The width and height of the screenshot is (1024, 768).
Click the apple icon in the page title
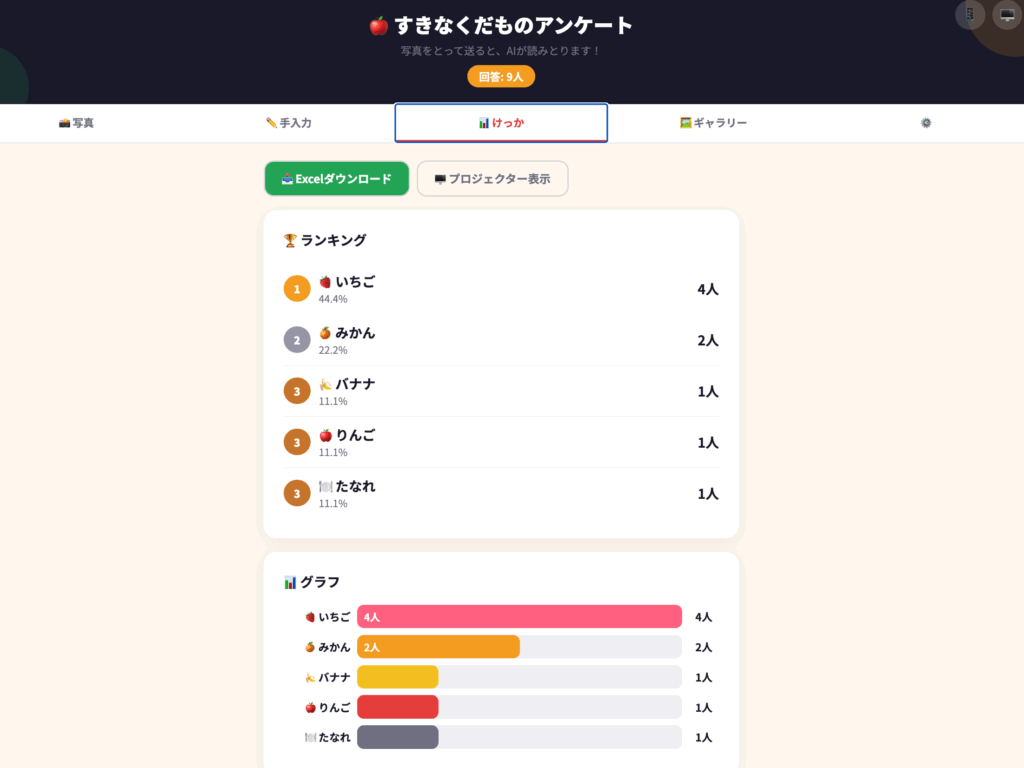click(x=378, y=26)
